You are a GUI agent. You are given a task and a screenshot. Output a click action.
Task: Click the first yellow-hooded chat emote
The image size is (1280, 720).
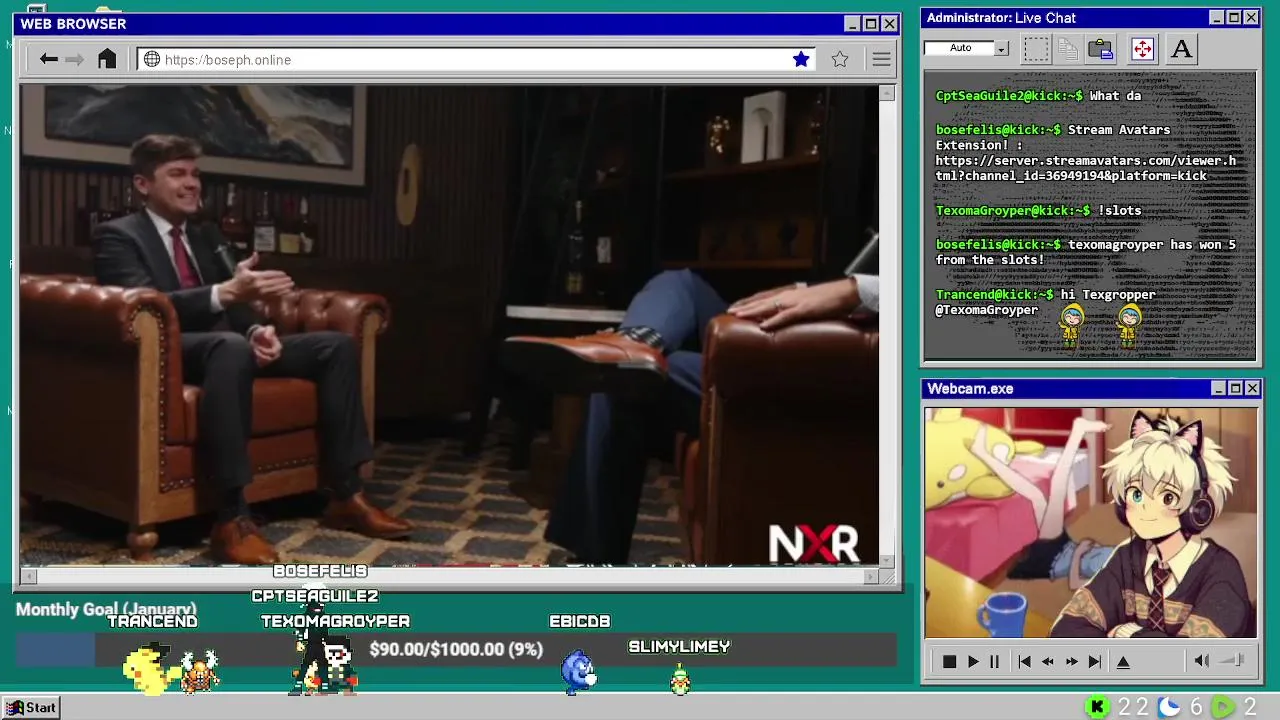1072,326
